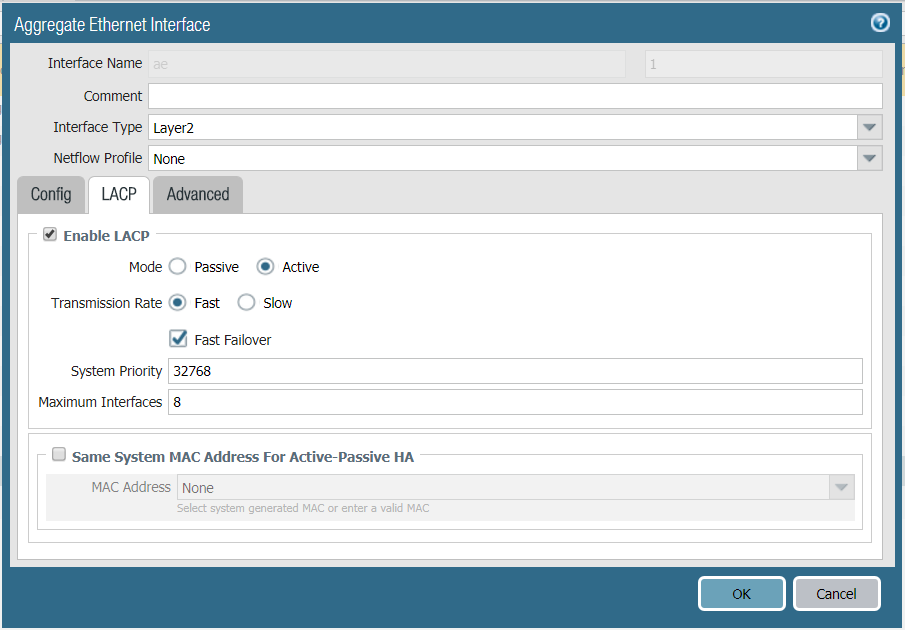Open the help icon in dialog header
The width and height of the screenshot is (905, 630).
click(880, 23)
